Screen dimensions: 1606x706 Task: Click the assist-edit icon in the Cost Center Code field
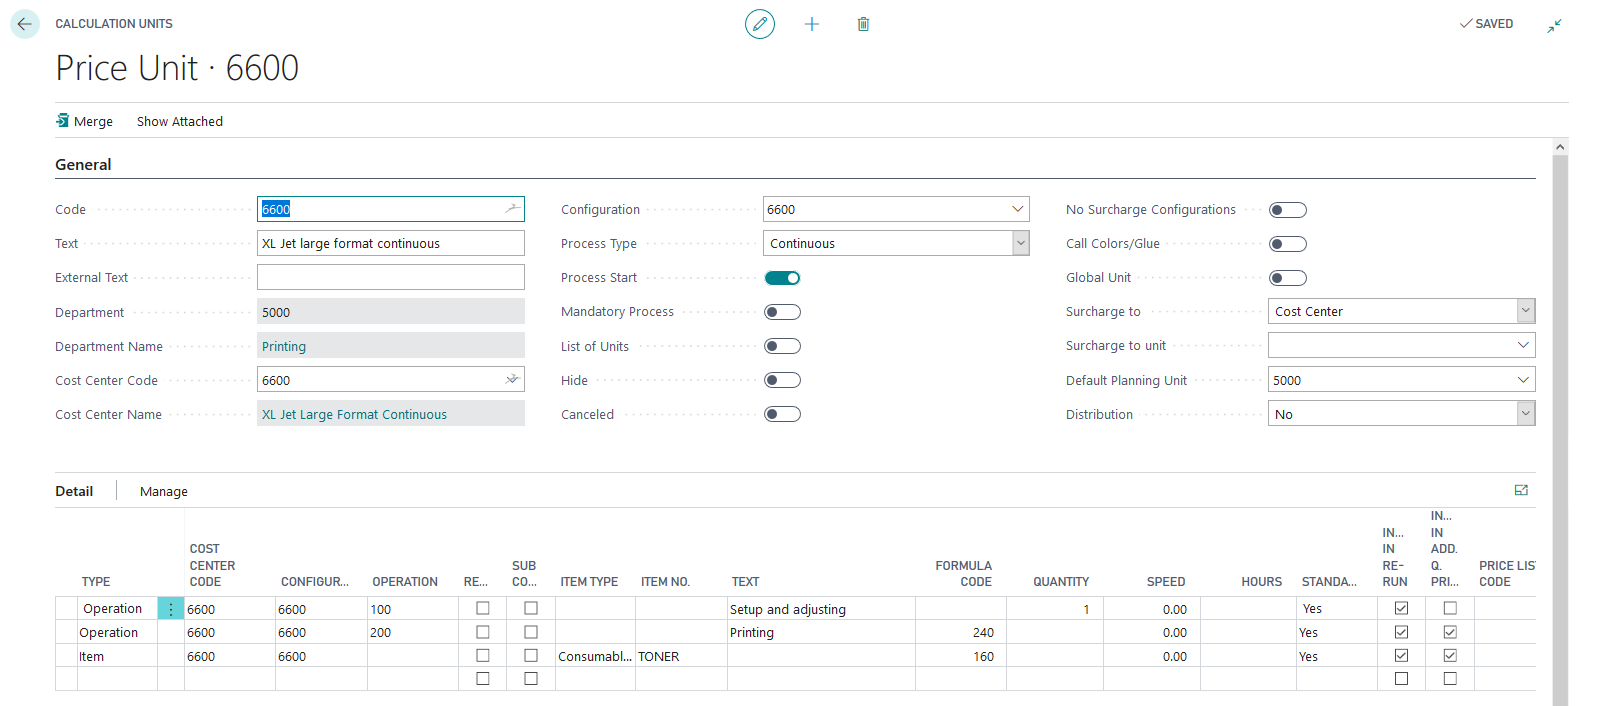click(512, 379)
